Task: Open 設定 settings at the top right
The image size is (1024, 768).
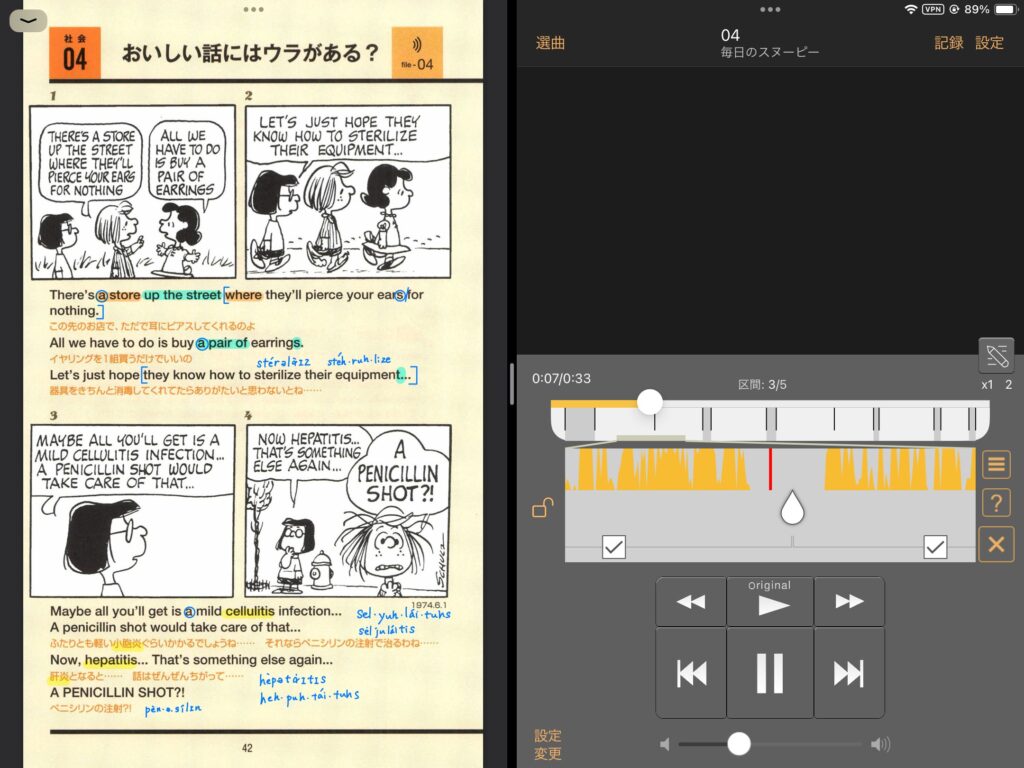Action: 989,43
